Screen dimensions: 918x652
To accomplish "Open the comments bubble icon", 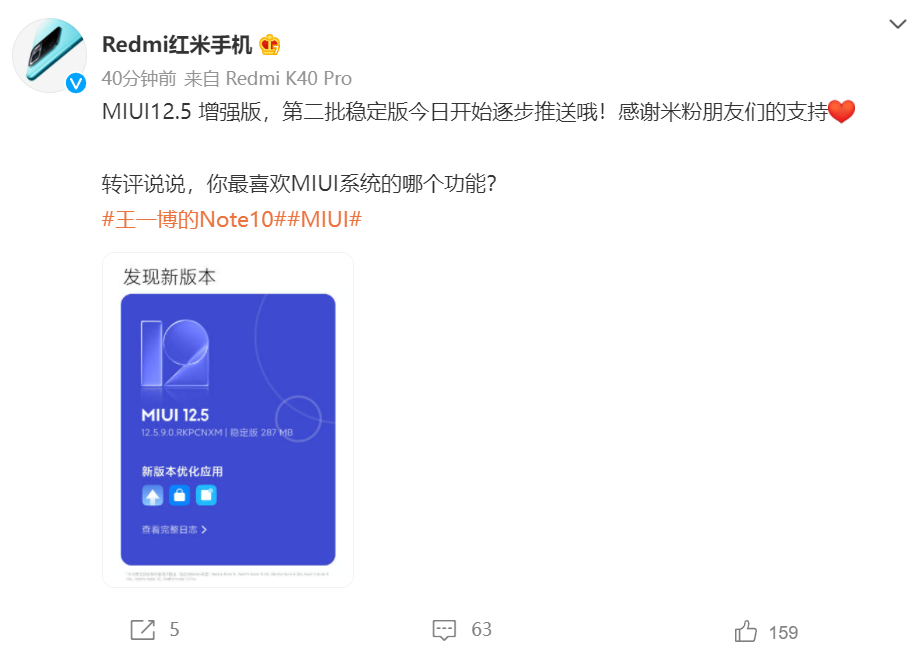I will [x=444, y=630].
